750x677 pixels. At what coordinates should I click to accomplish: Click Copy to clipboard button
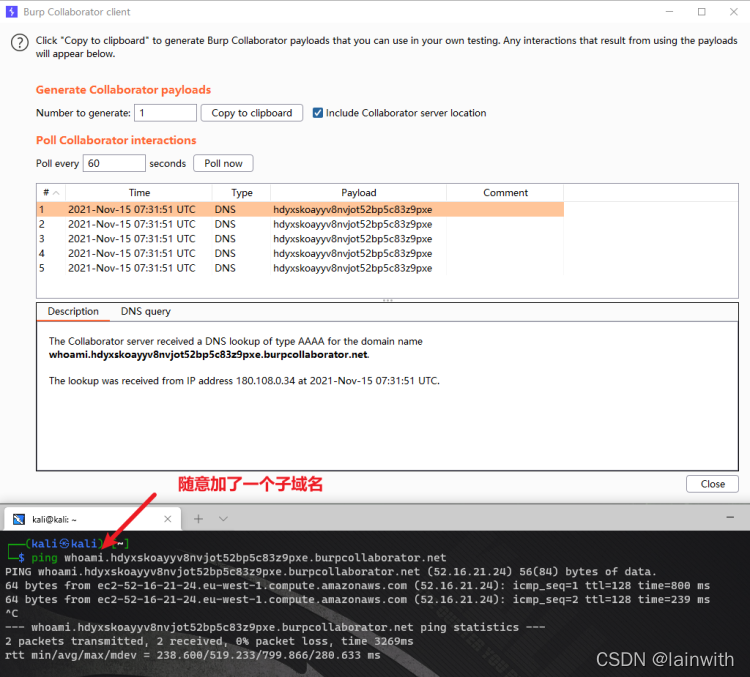click(x=252, y=113)
